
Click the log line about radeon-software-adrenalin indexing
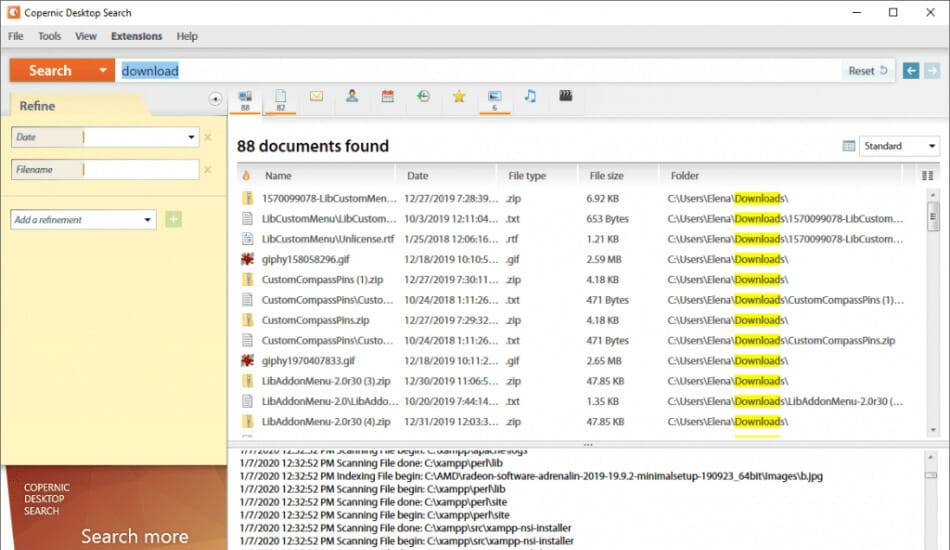[x=531, y=476]
